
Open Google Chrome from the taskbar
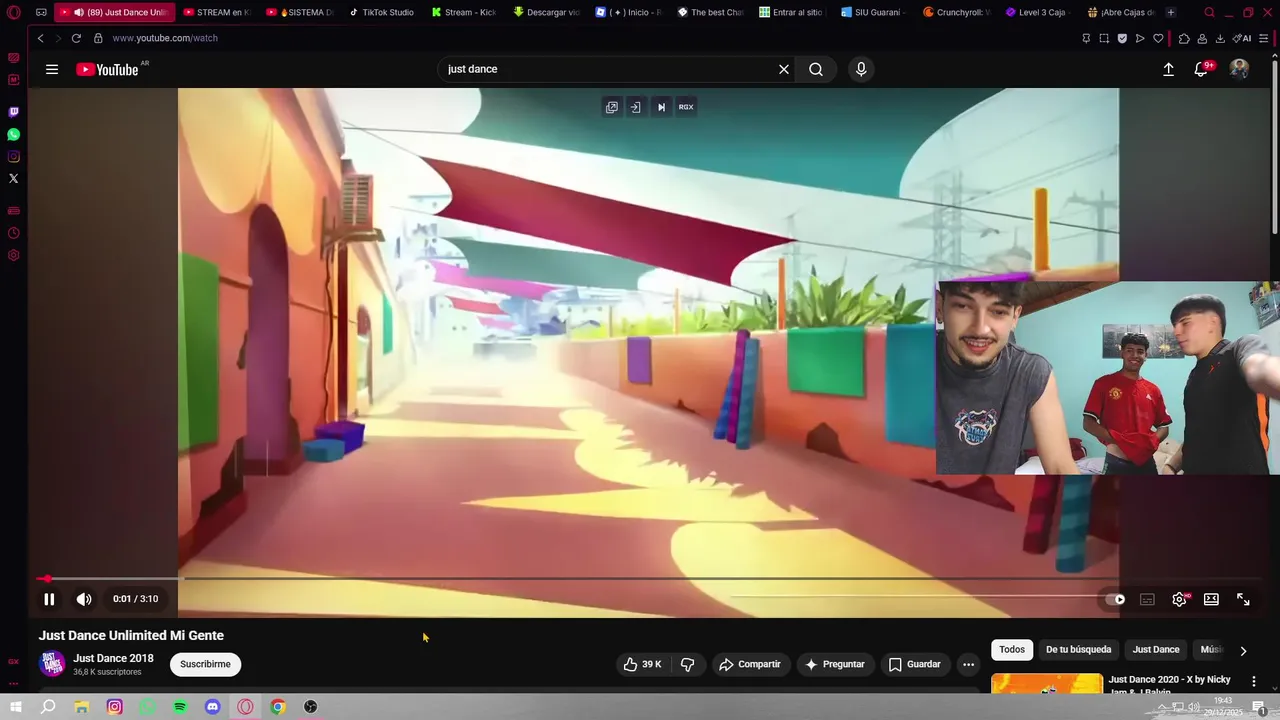coord(278,707)
